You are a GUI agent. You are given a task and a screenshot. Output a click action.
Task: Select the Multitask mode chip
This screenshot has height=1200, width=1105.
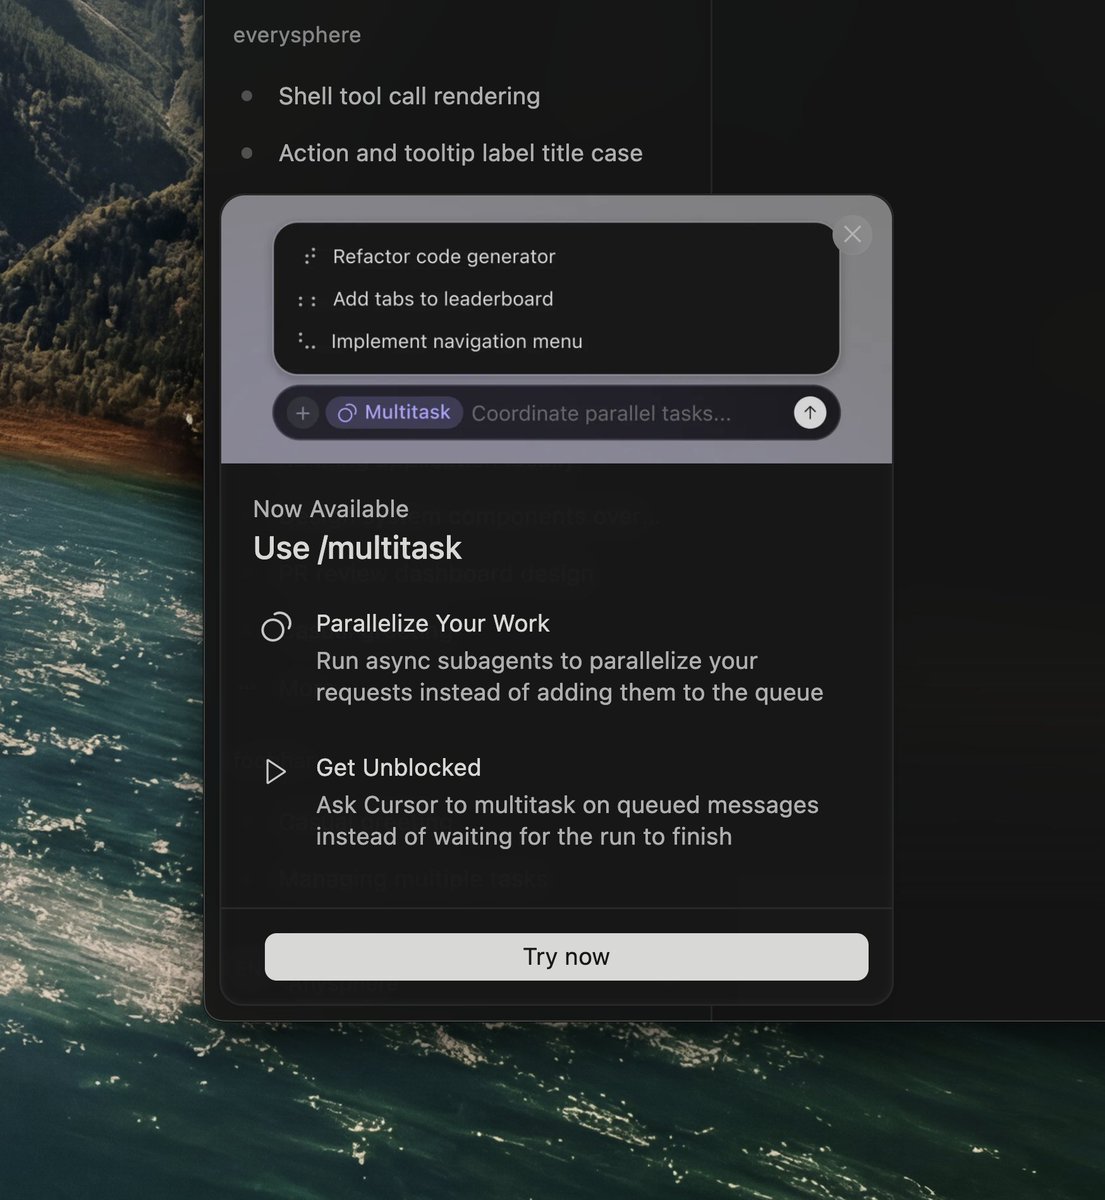(x=395, y=412)
